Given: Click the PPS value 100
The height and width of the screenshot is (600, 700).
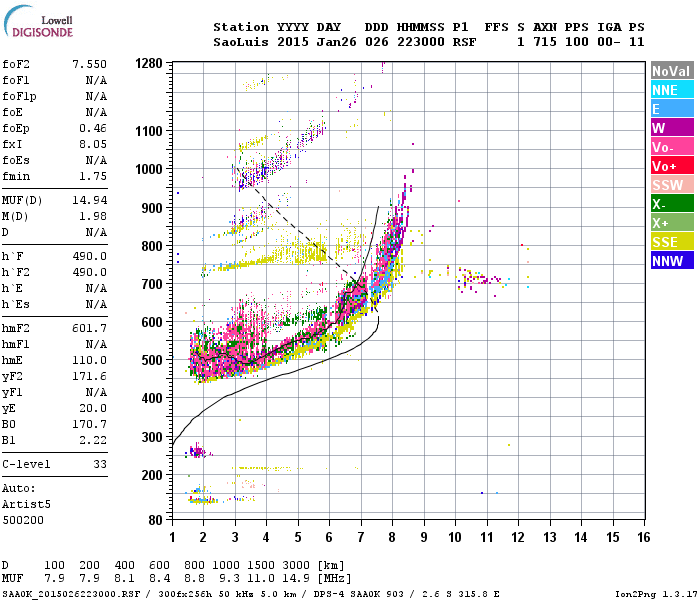Looking at the screenshot, I should tap(576, 42).
